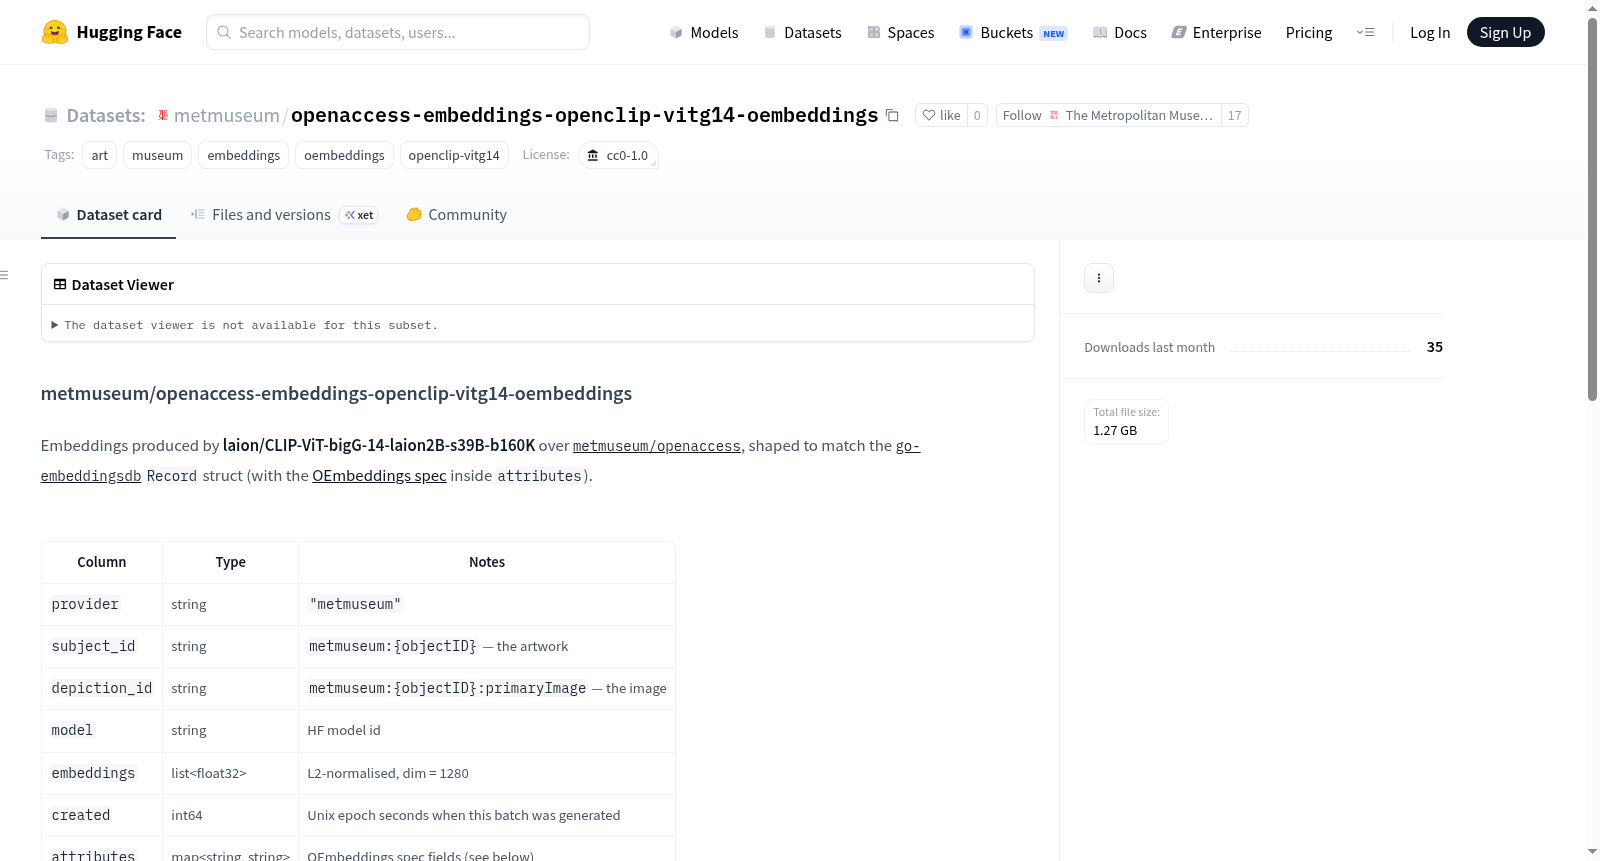1600x861 pixels.
Task: Open the OEmbeddings spec link
Action: click(x=379, y=476)
